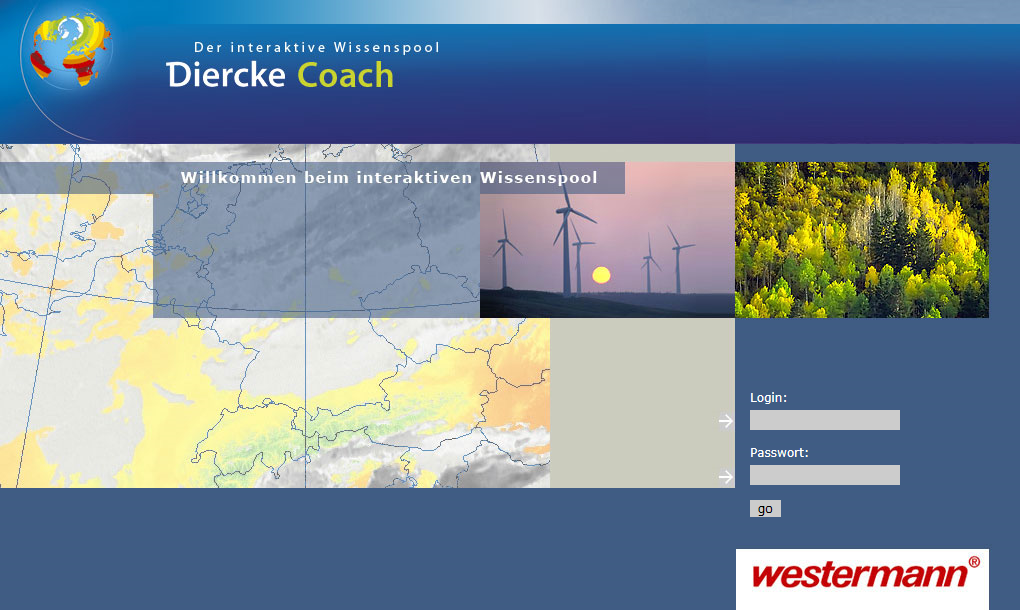
Task: Click the Diercke Coach title text
Action: (x=280, y=75)
